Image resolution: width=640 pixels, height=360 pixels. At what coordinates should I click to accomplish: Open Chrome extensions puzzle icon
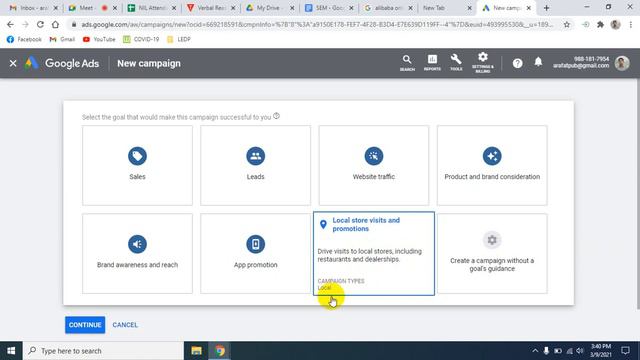600,24
